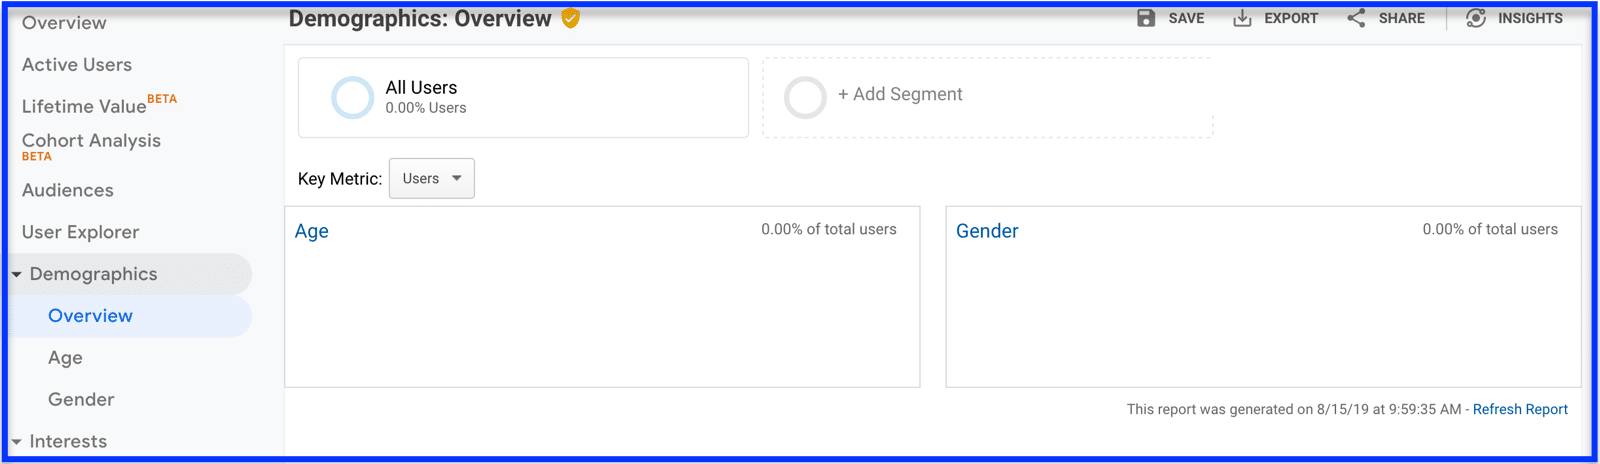The image size is (1600, 464).
Task: Click the Add Segment circle icon
Action: pos(805,98)
